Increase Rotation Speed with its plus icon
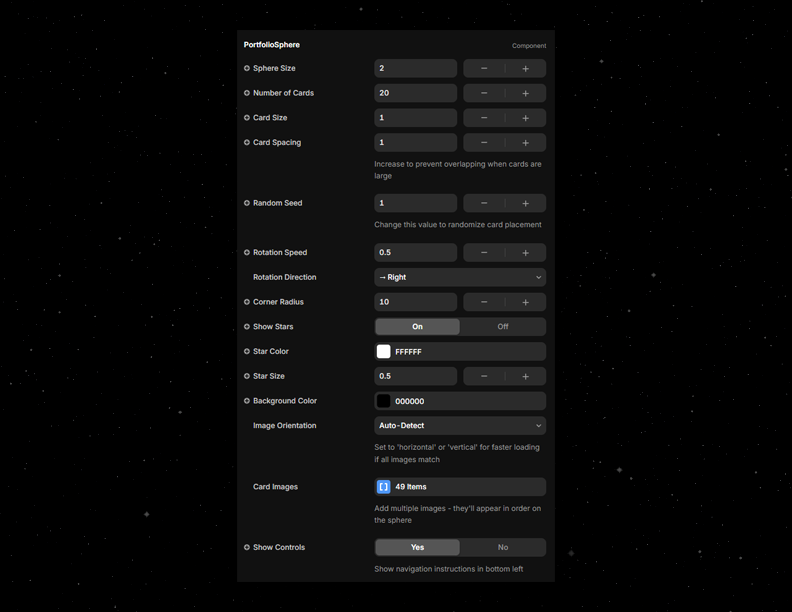The width and height of the screenshot is (792, 612). (525, 253)
